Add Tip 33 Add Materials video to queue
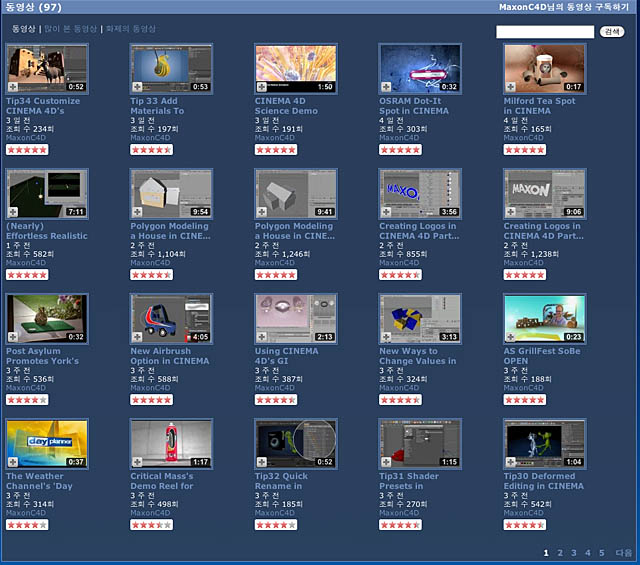Image resolution: width=640 pixels, height=565 pixels. coord(137,87)
